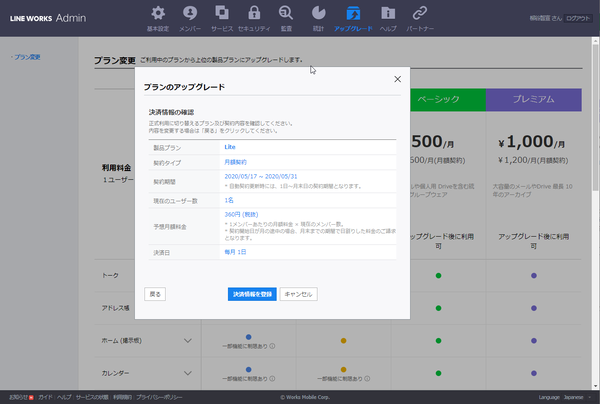Expand the カレンダー row chevron

[x=189, y=375]
